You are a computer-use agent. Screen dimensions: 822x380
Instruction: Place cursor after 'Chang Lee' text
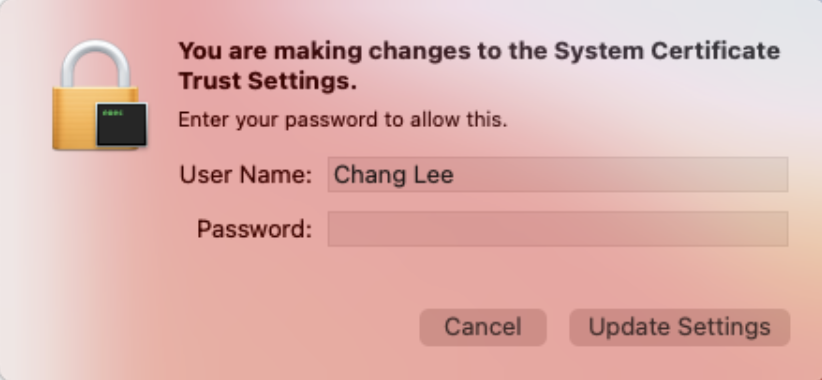[455, 175]
